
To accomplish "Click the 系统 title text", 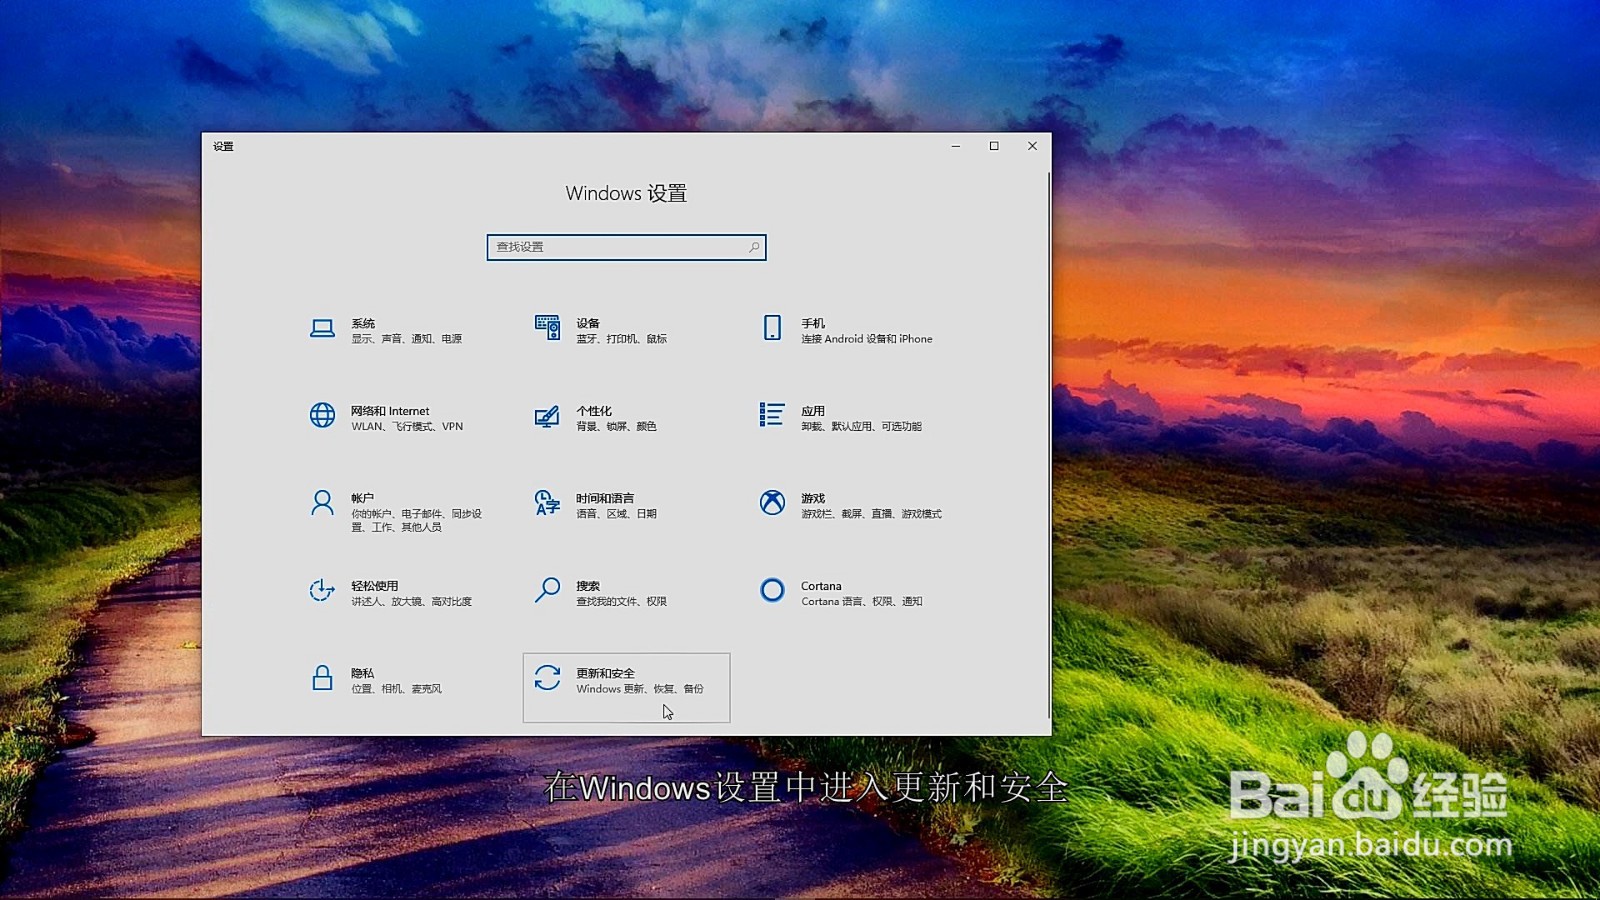I will [x=363, y=323].
